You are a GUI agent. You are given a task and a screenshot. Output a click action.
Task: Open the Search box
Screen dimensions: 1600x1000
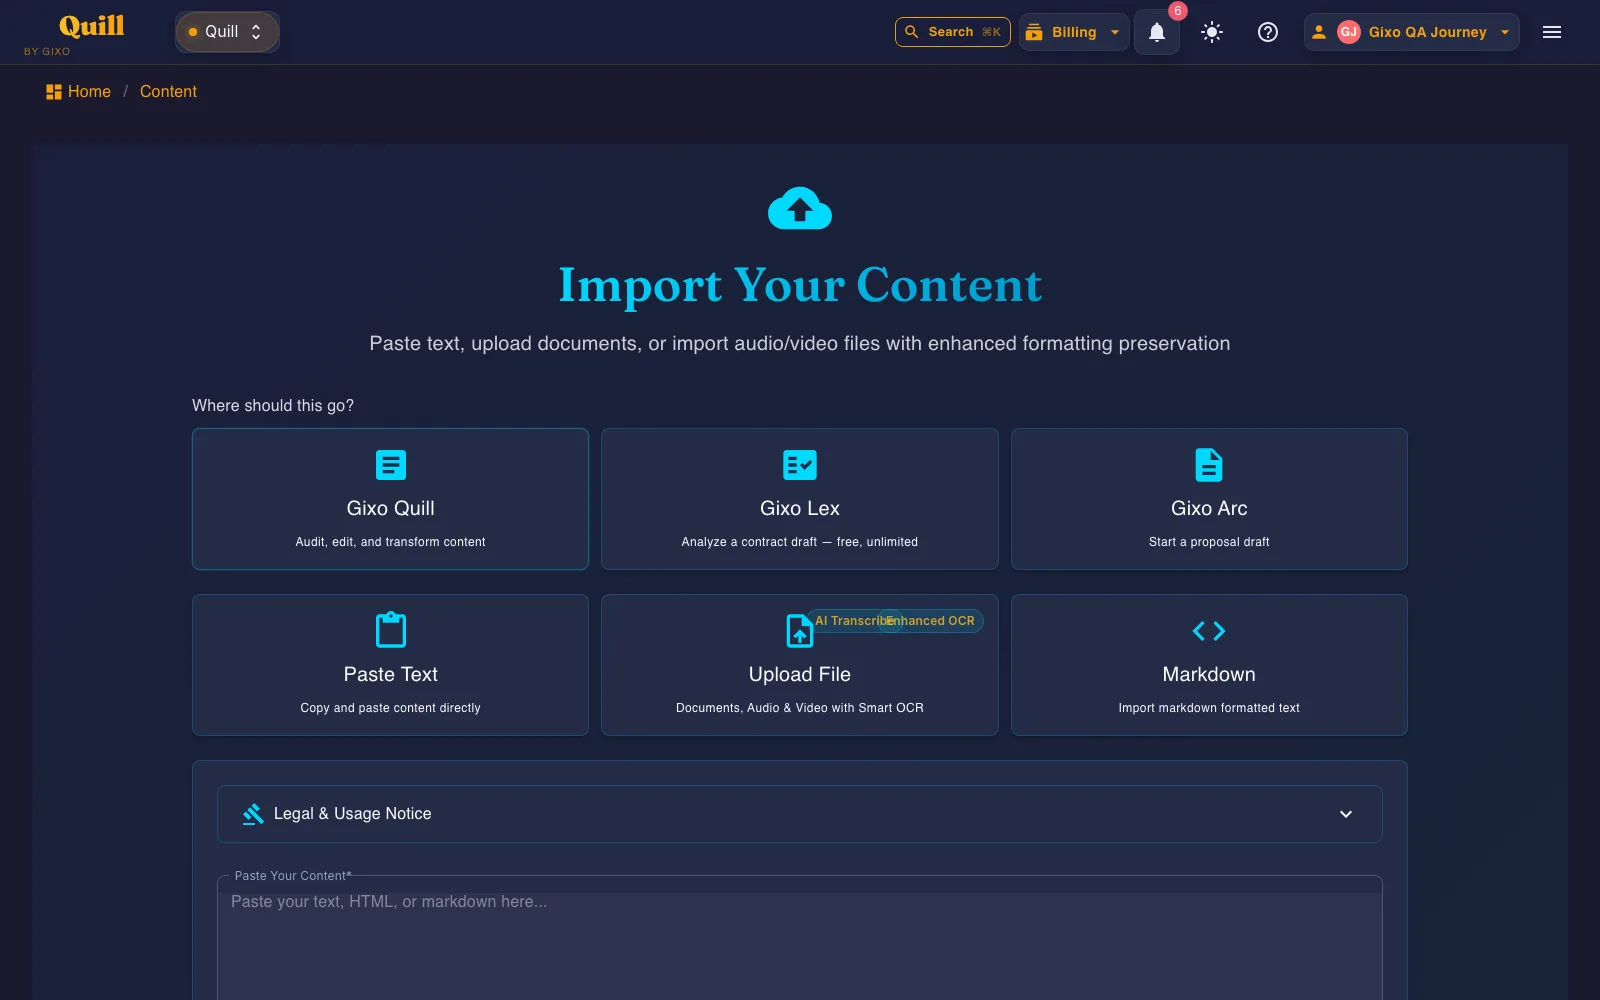[x=952, y=32]
